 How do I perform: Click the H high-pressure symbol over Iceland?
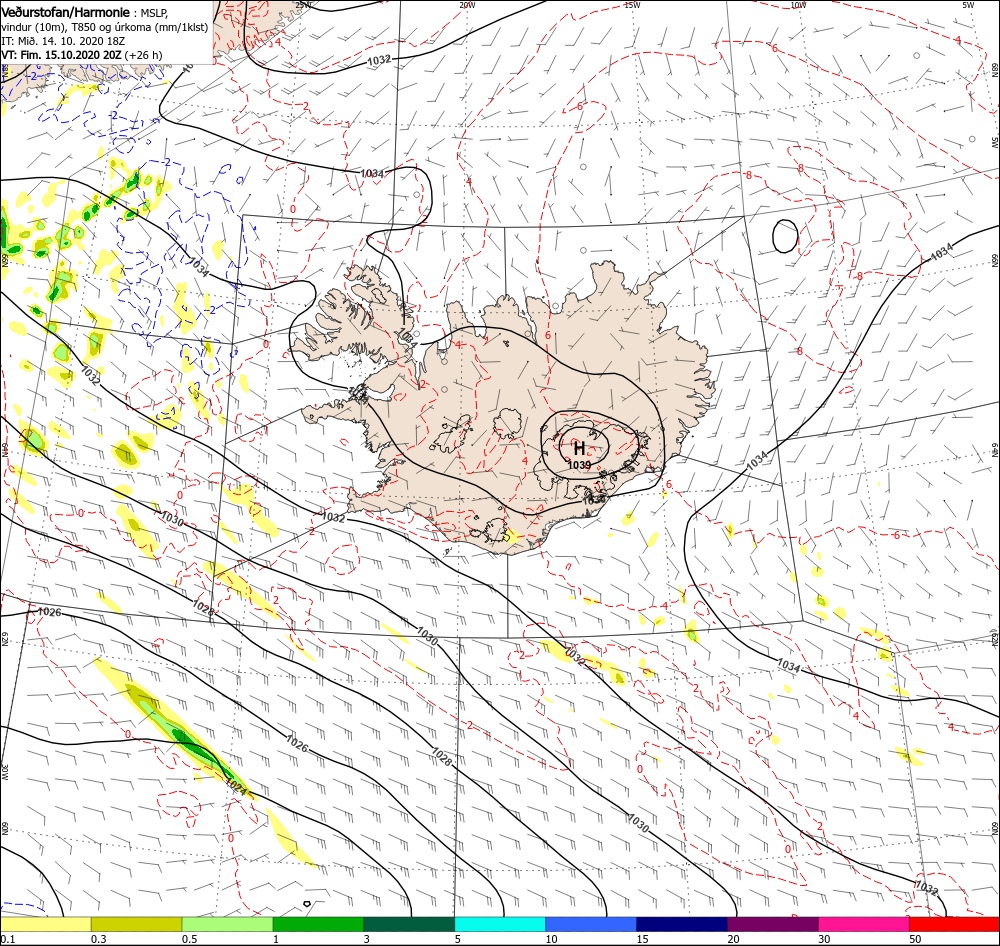(x=579, y=447)
